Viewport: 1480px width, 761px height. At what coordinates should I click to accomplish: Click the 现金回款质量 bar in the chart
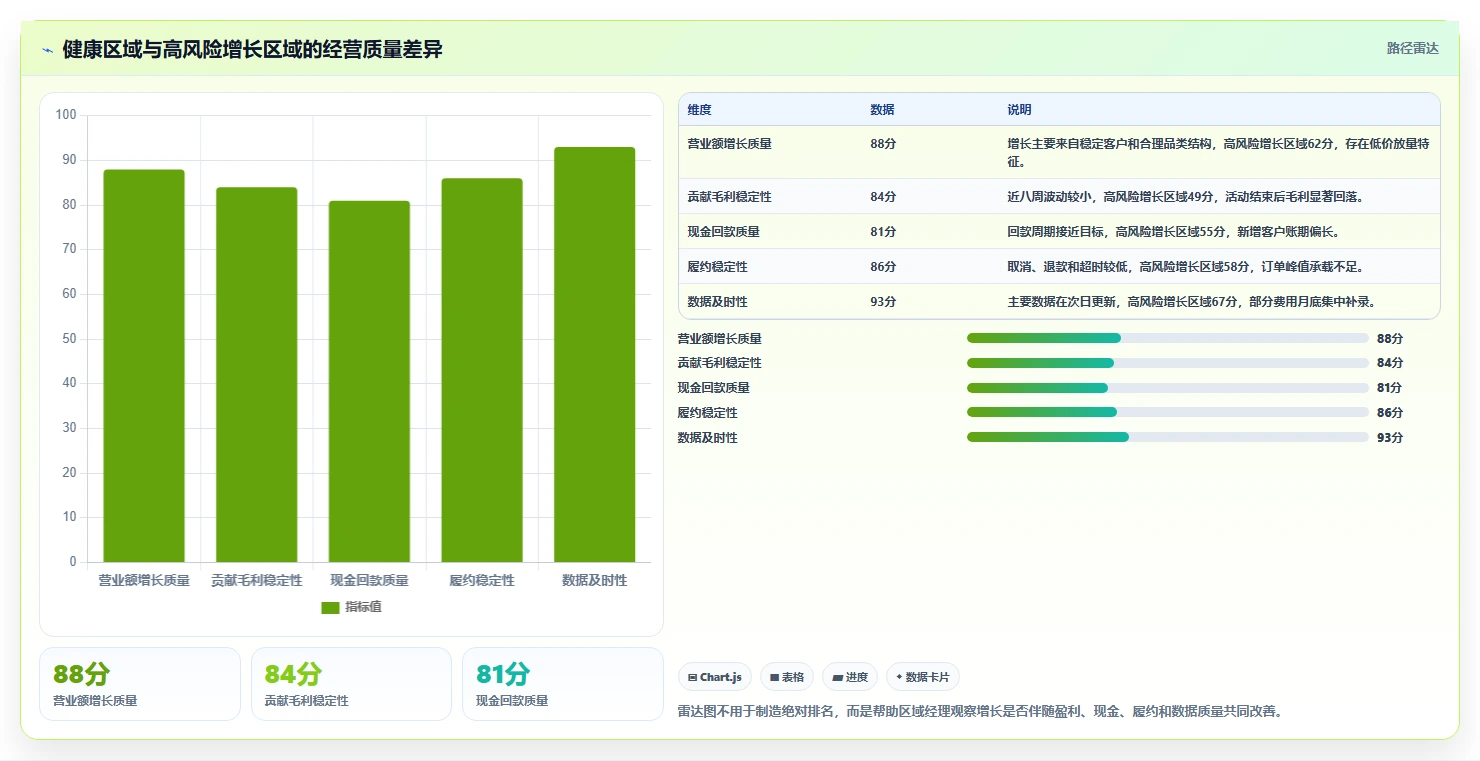(369, 381)
